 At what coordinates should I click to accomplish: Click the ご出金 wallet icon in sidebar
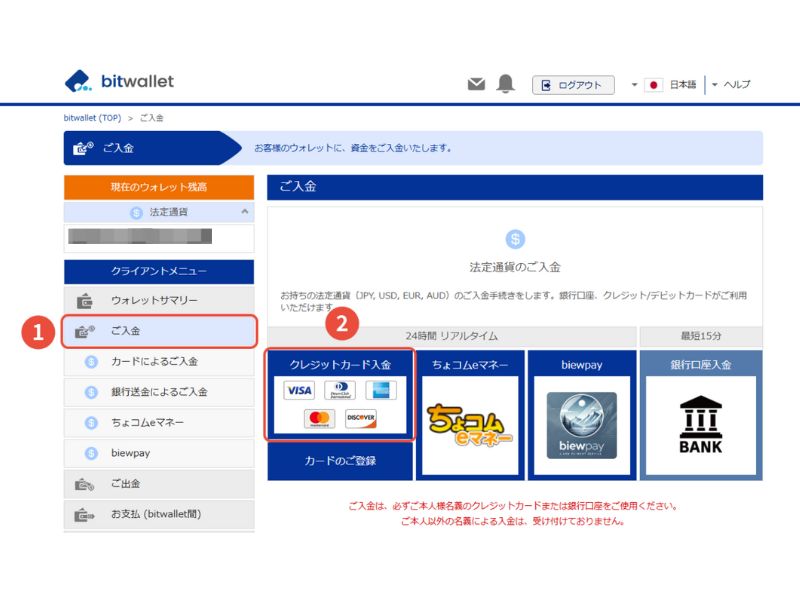[x=84, y=482]
